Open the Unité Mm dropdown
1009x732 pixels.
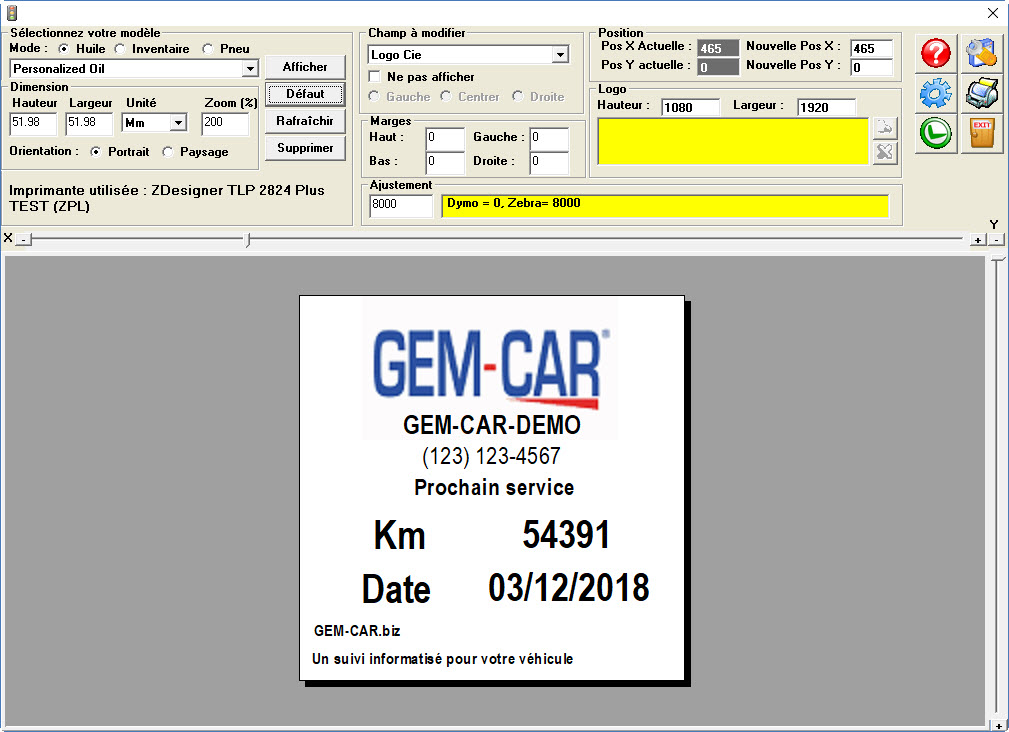[178, 122]
